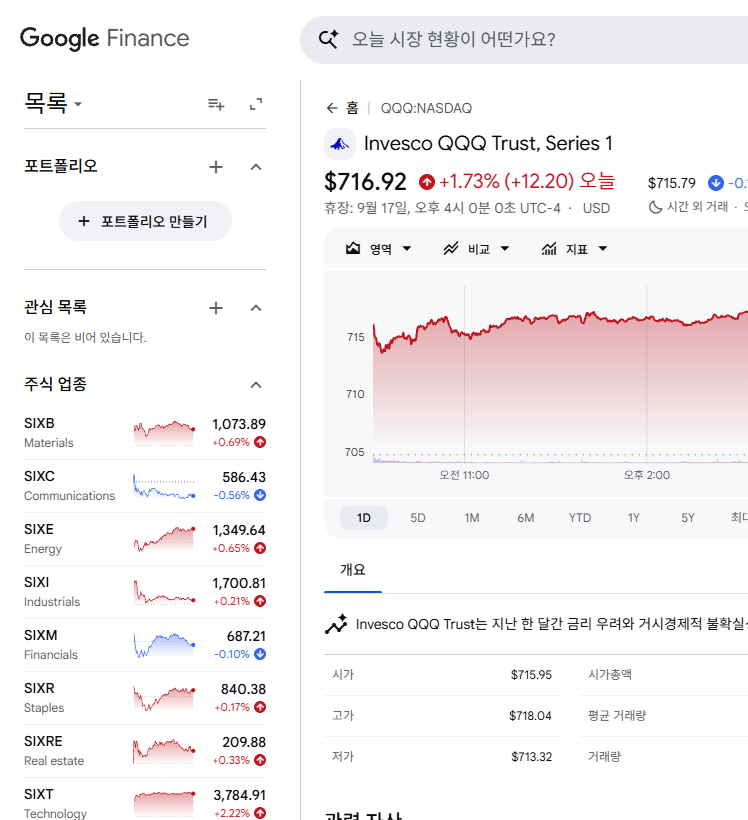The height and width of the screenshot is (820, 748).
Task: Click the 홈 breadcrumb link
Action: pyautogui.click(x=353, y=108)
